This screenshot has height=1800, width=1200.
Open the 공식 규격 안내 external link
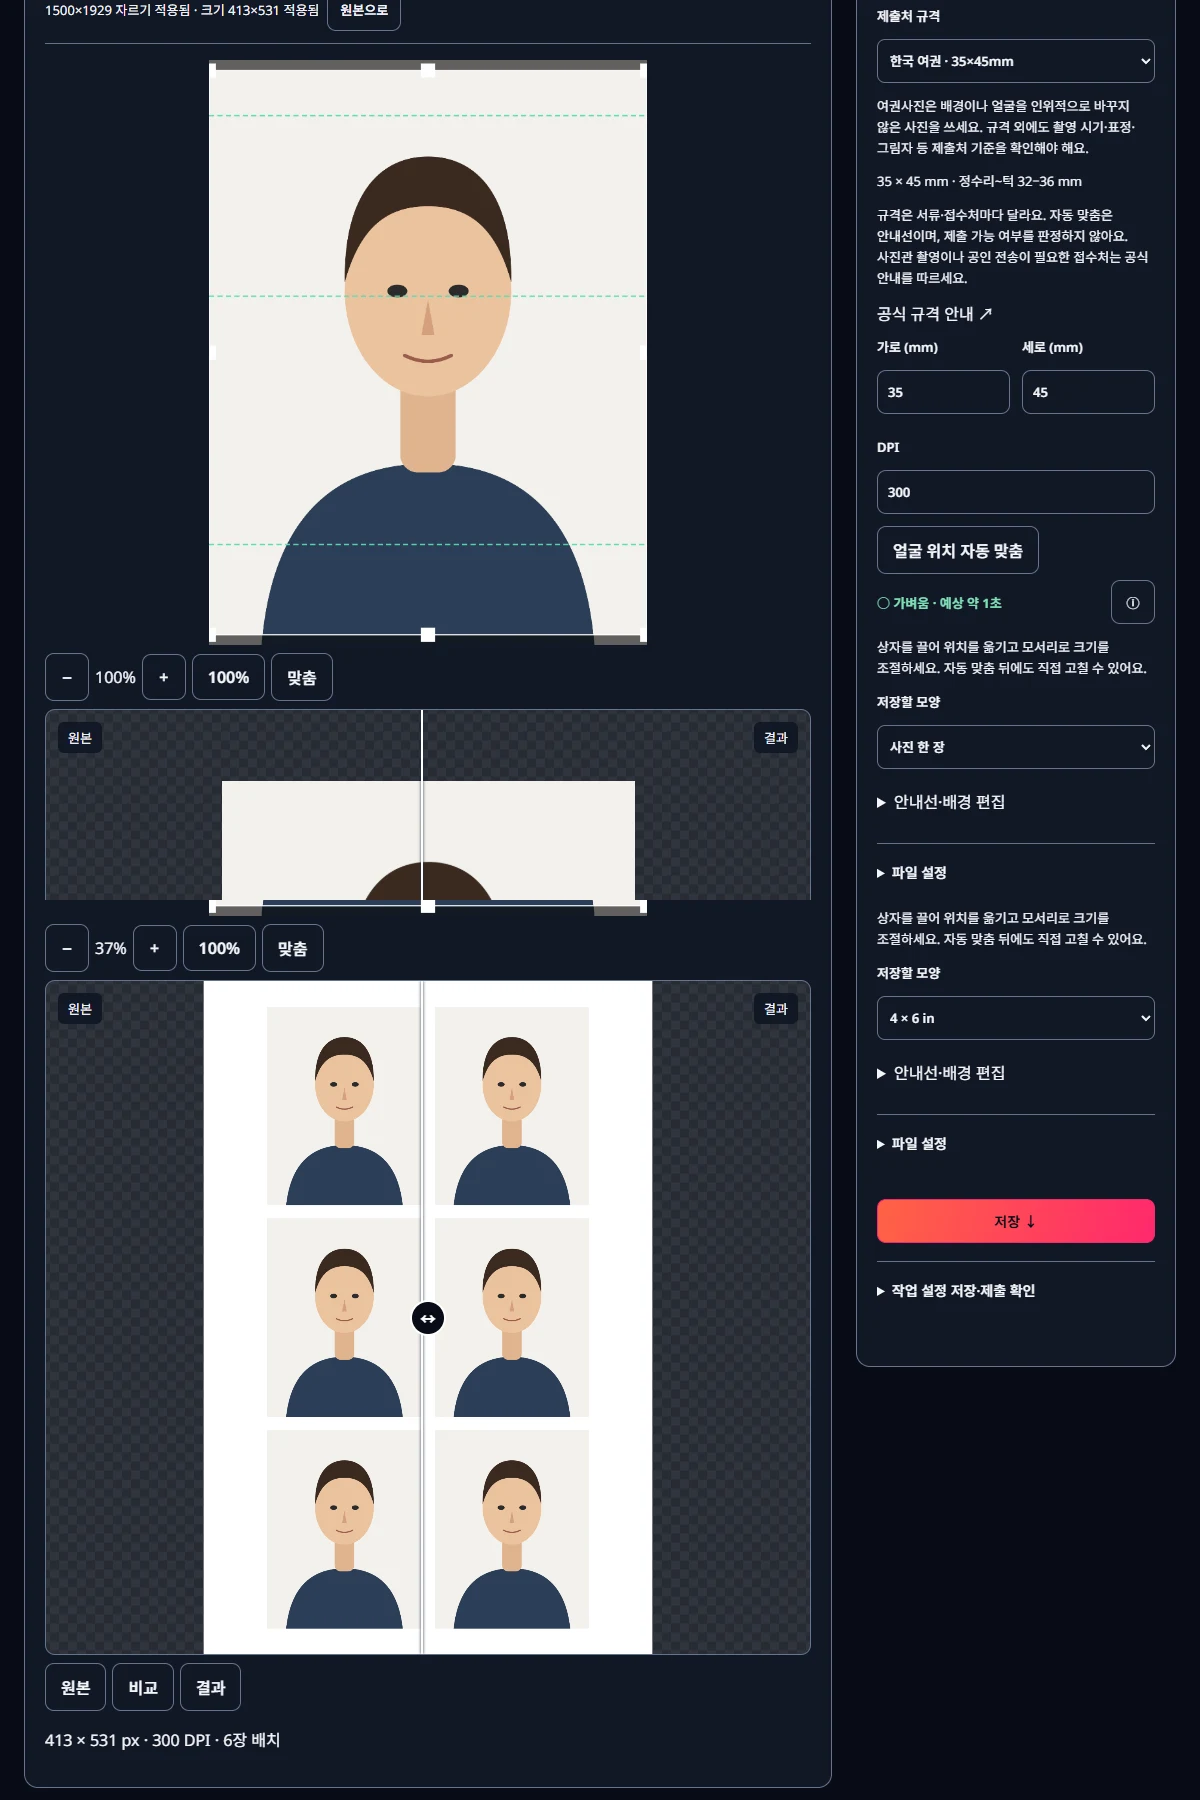click(934, 314)
